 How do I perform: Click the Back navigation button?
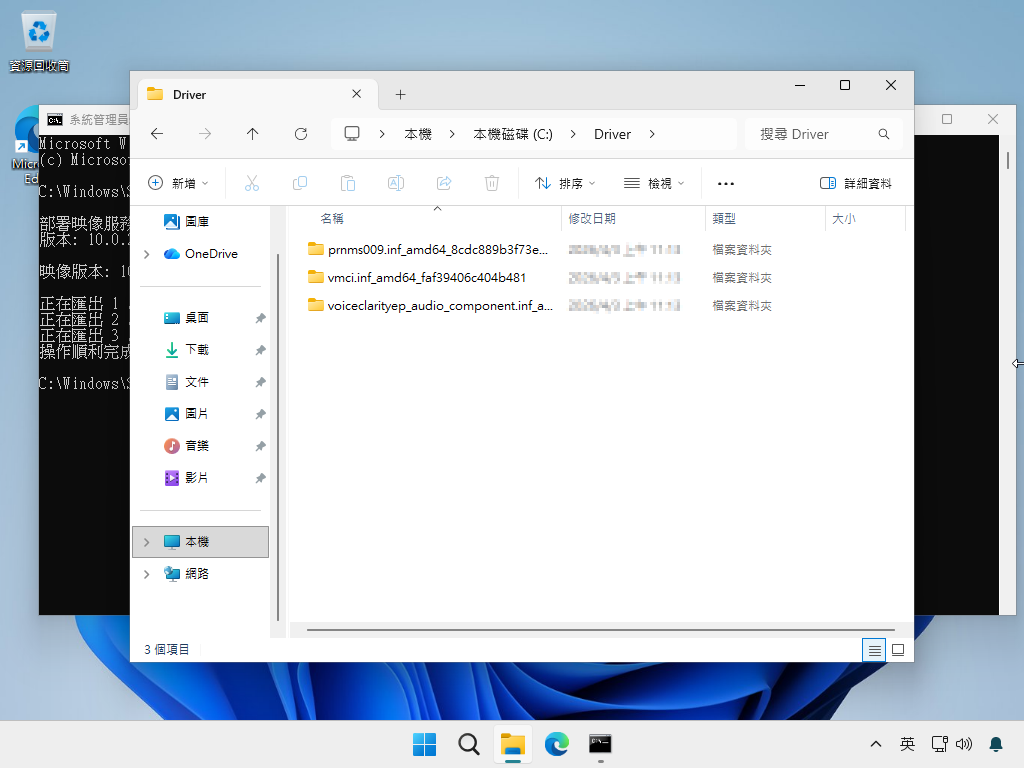[x=156, y=133]
